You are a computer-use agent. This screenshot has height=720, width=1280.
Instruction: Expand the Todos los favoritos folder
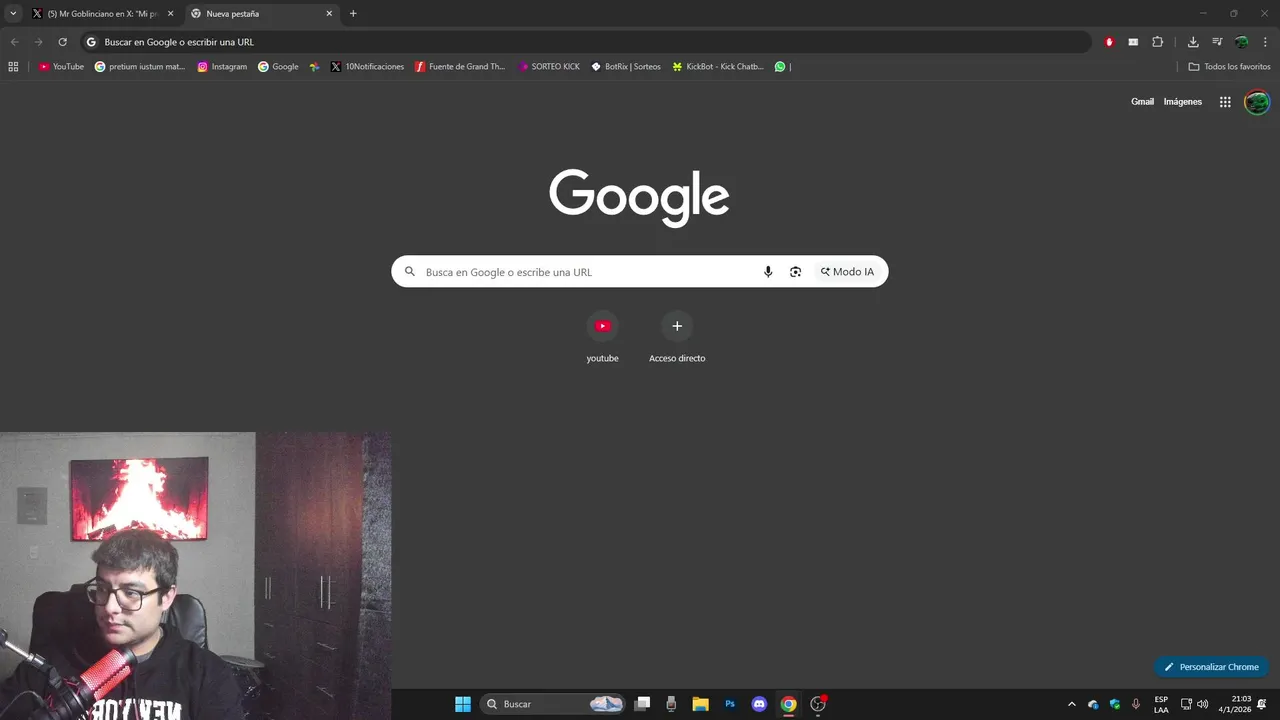pyautogui.click(x=1229, y=67)
